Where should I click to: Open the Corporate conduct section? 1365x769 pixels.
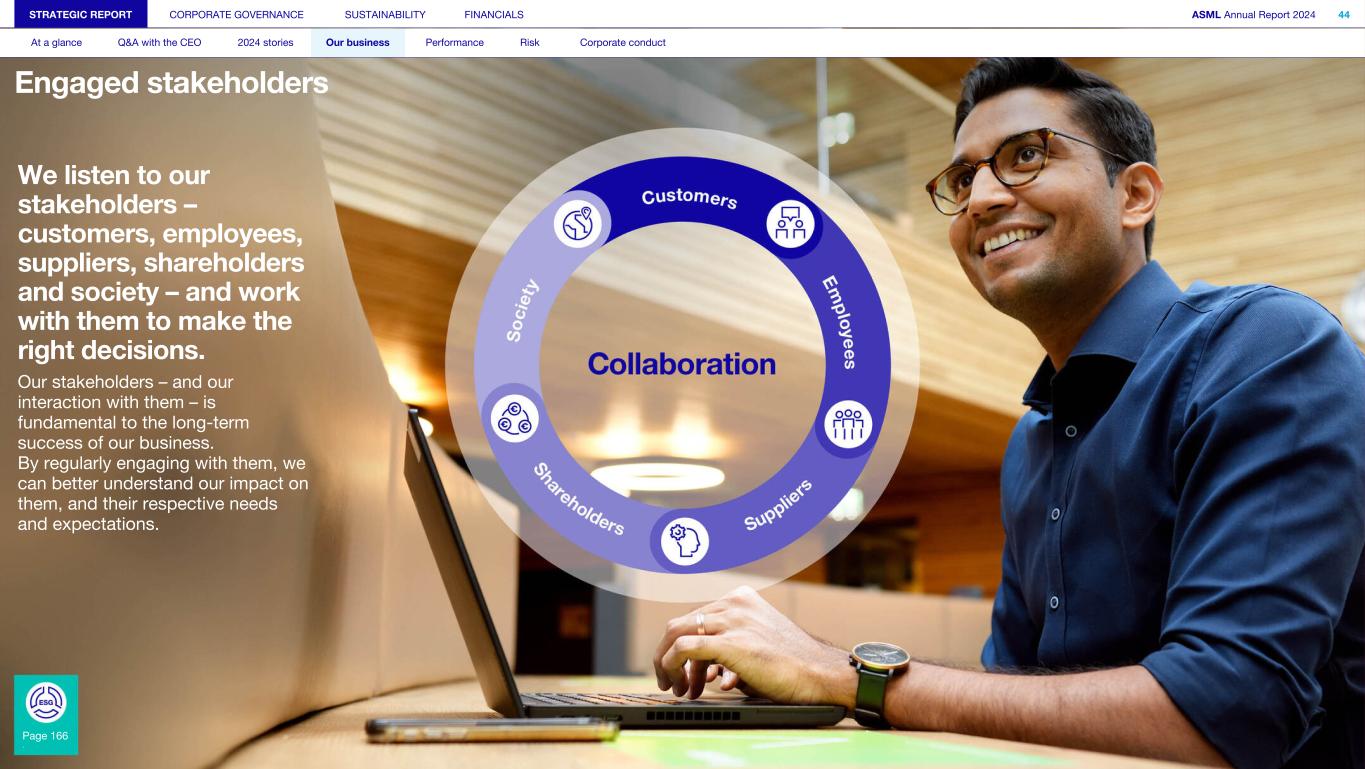point(623,43)
